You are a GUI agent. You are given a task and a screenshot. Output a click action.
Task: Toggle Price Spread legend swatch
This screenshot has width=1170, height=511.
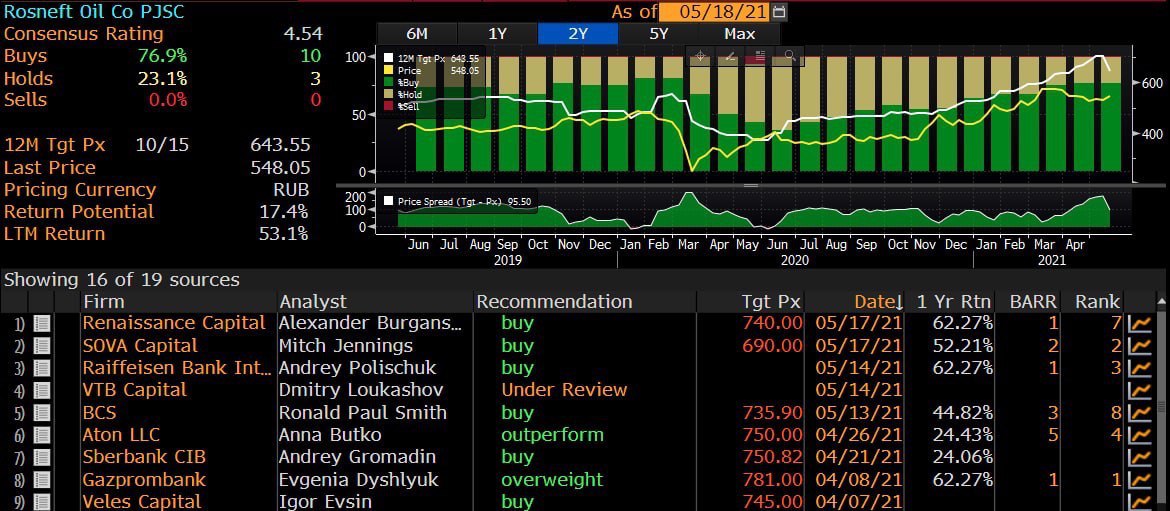pyautogui.click(x=388, y=201)
